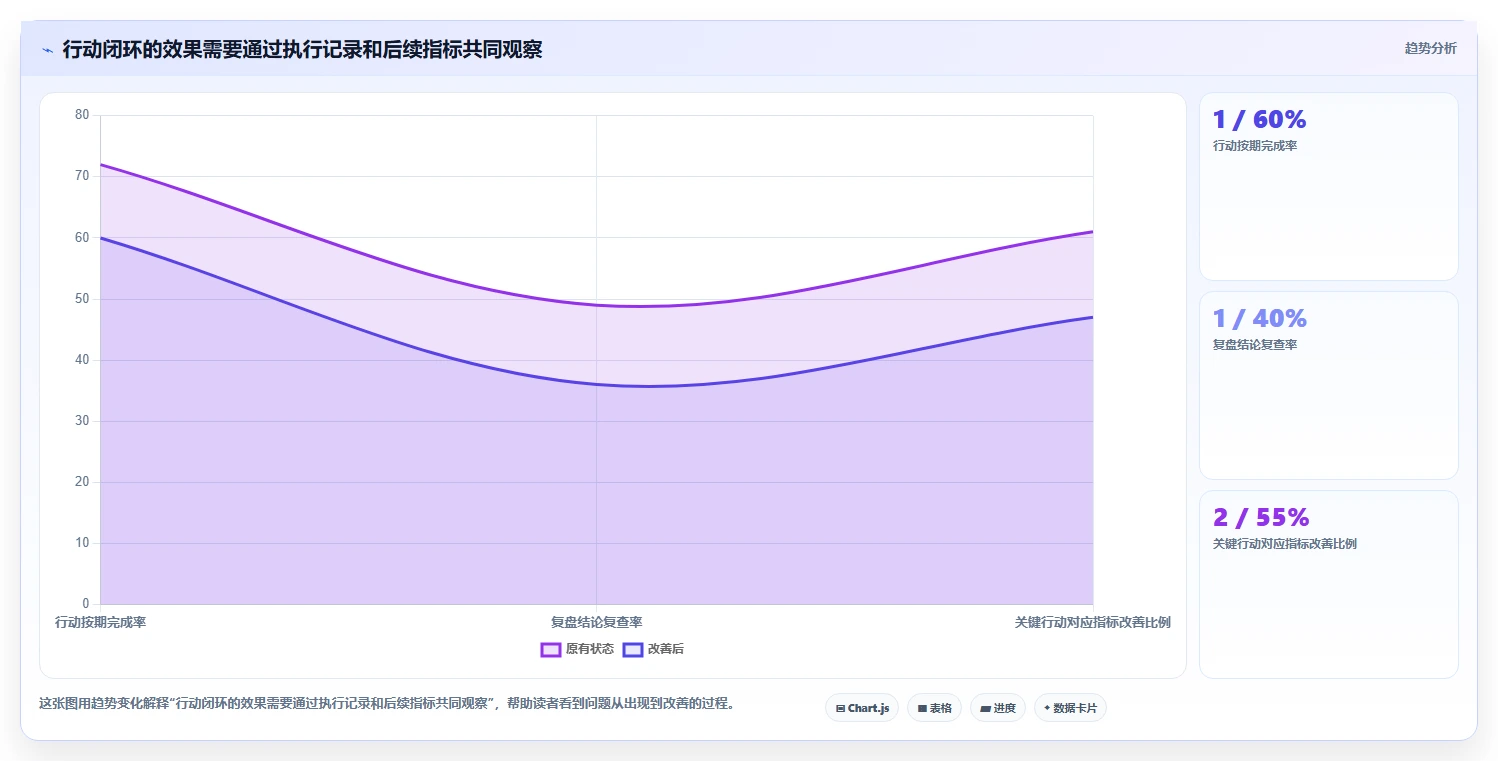Click the y-axis value 80
1498x761 pixels.
(82, 115)
